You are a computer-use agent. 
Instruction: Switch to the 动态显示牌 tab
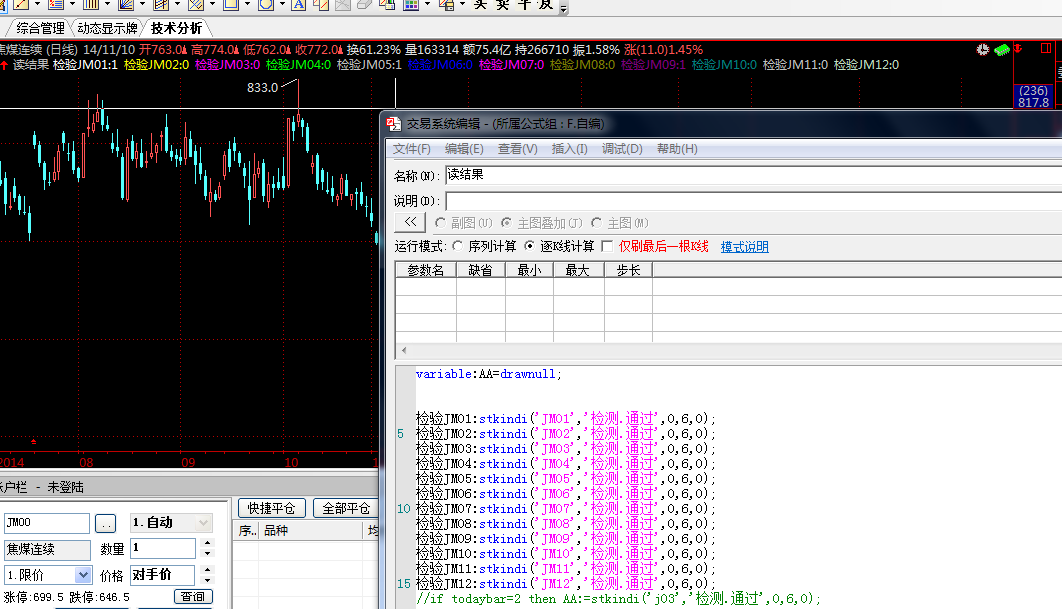(108, 28)
